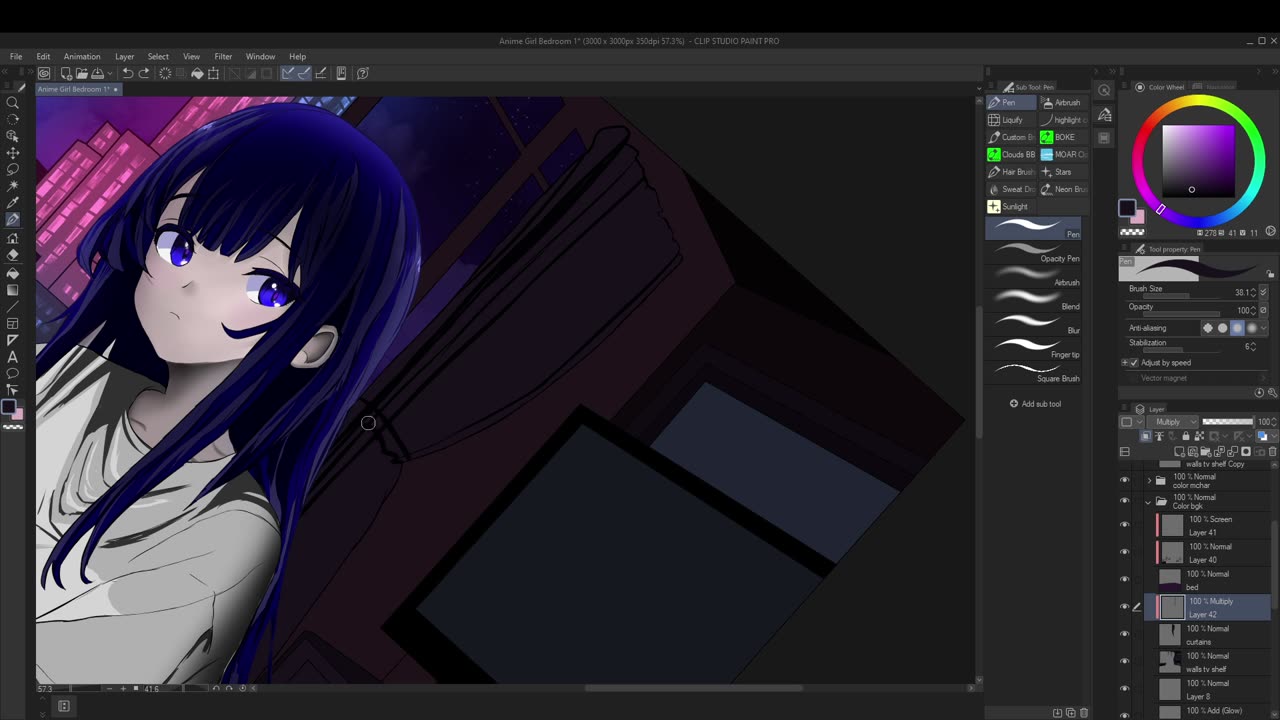
Task: Select the Text tool
Action: point(13,357)
